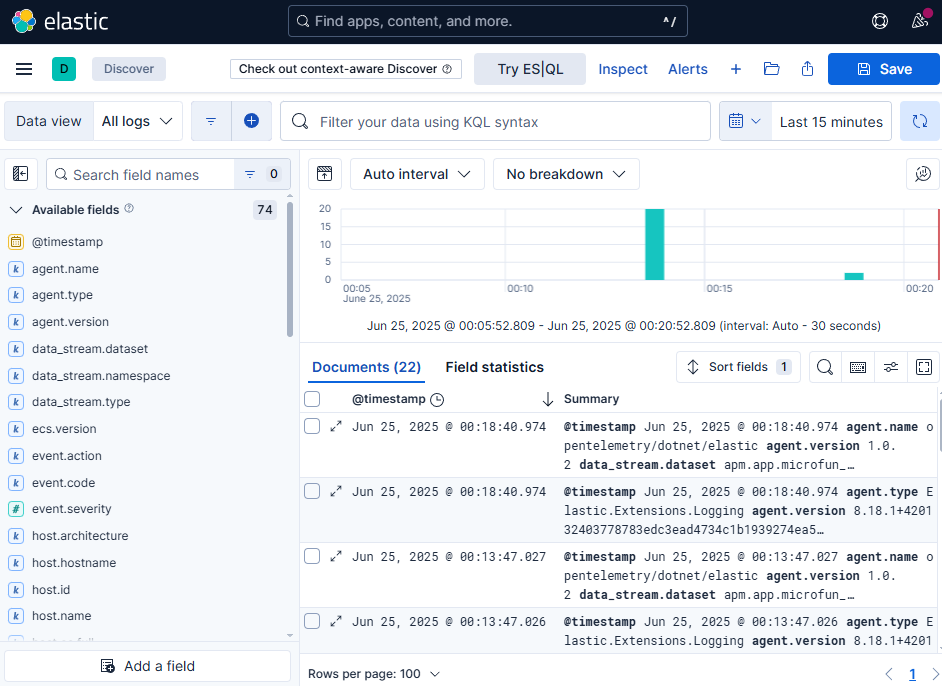Collapse the Available fields section
The height and width of the screenshot is (686, 942).
[16, 210]
